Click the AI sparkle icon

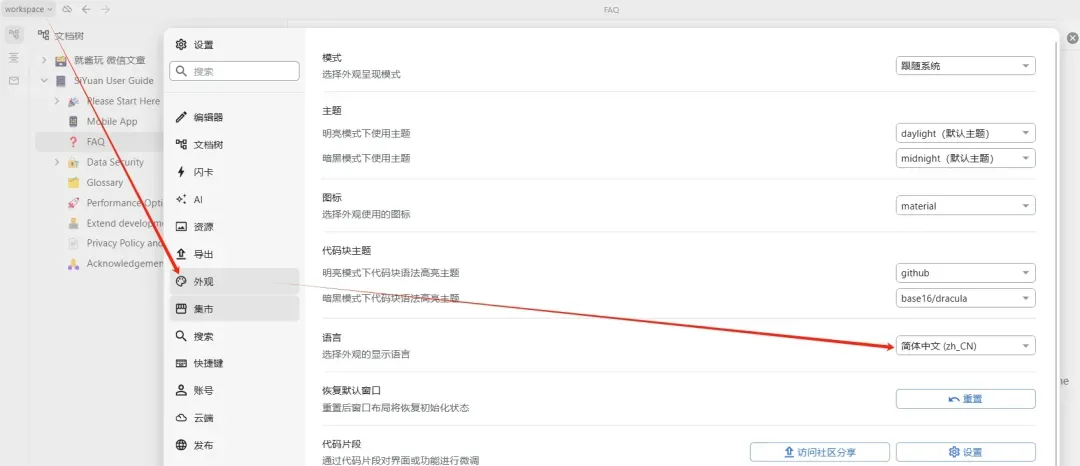coord(181,200)
